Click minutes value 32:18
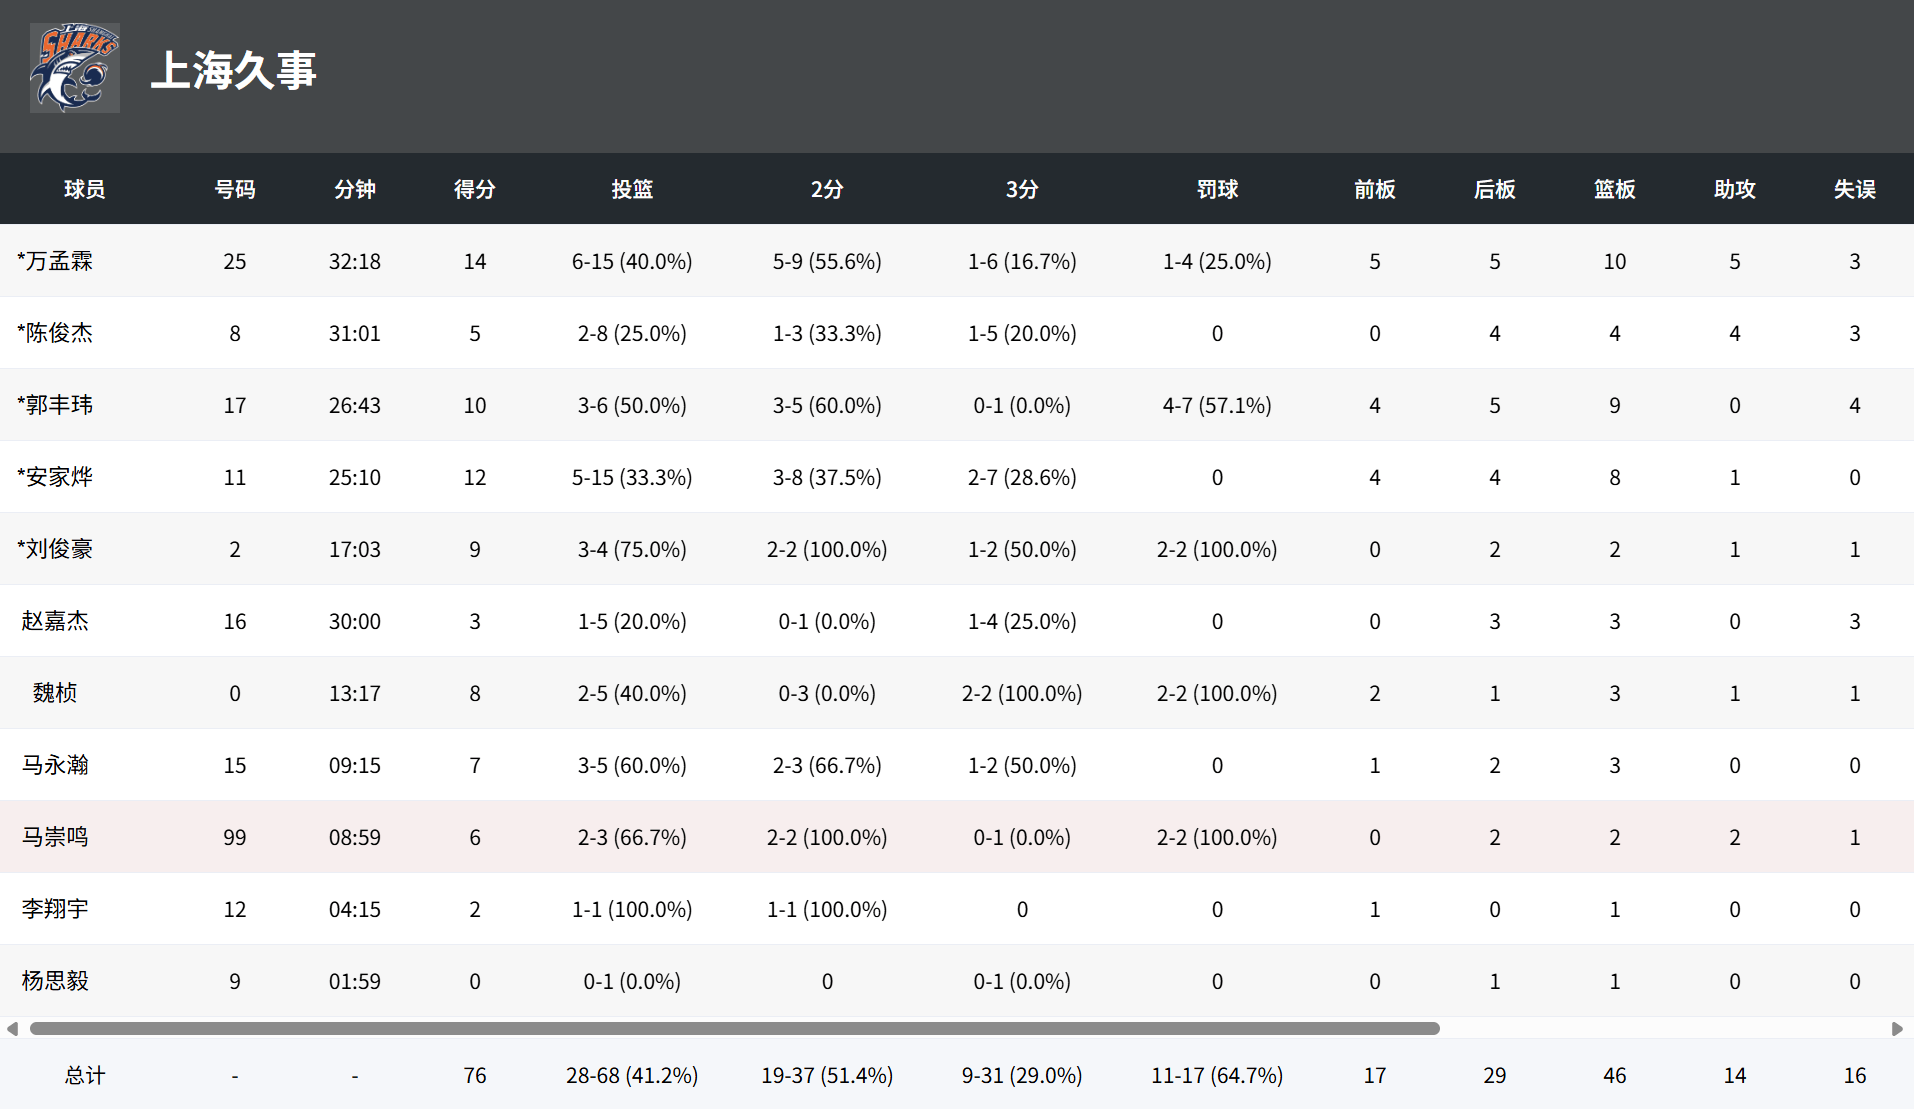1914x1109 pixels. pyautogui.click(x=355, y=261)
